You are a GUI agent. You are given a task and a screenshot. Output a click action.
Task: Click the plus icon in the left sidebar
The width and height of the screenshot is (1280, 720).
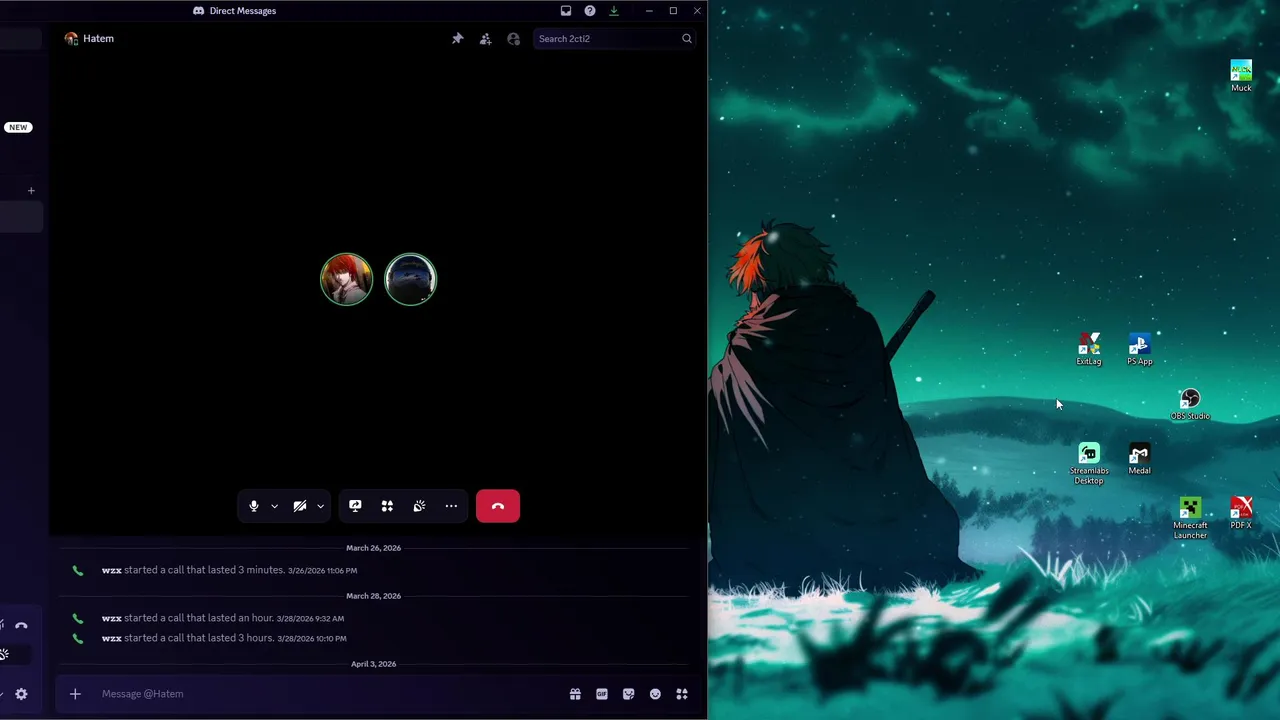[31, 190]
